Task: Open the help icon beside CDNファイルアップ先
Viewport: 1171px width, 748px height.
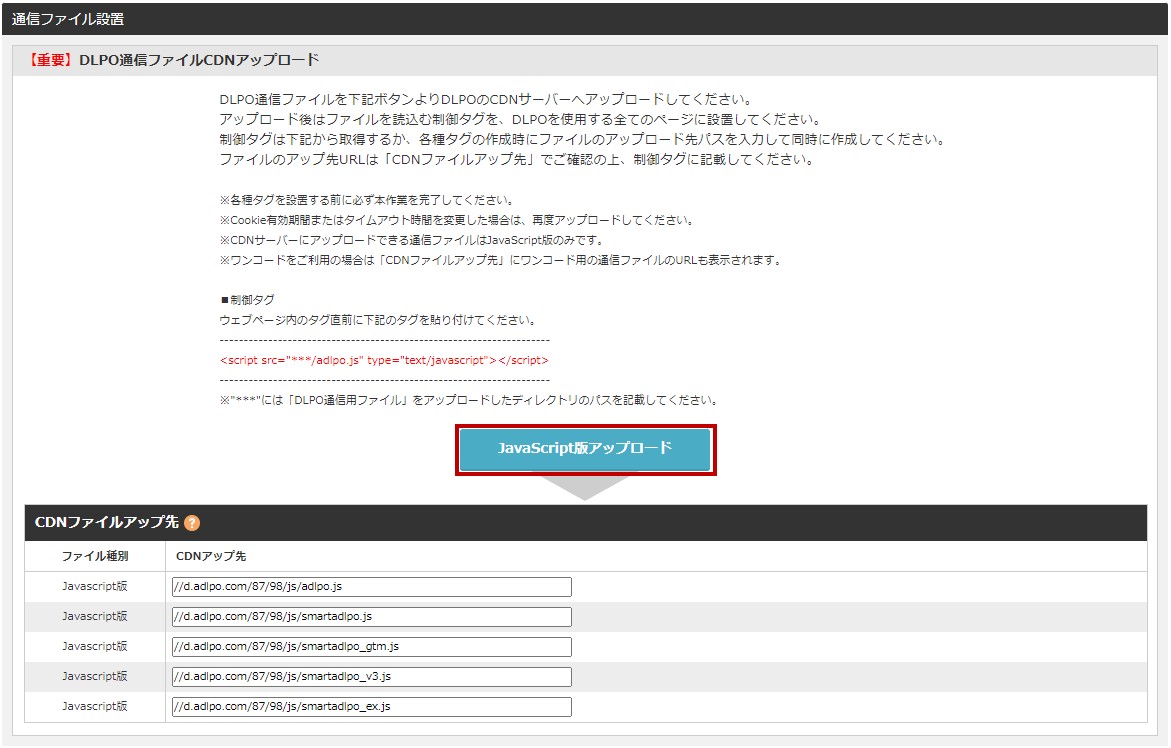Action: coord(192,523)
